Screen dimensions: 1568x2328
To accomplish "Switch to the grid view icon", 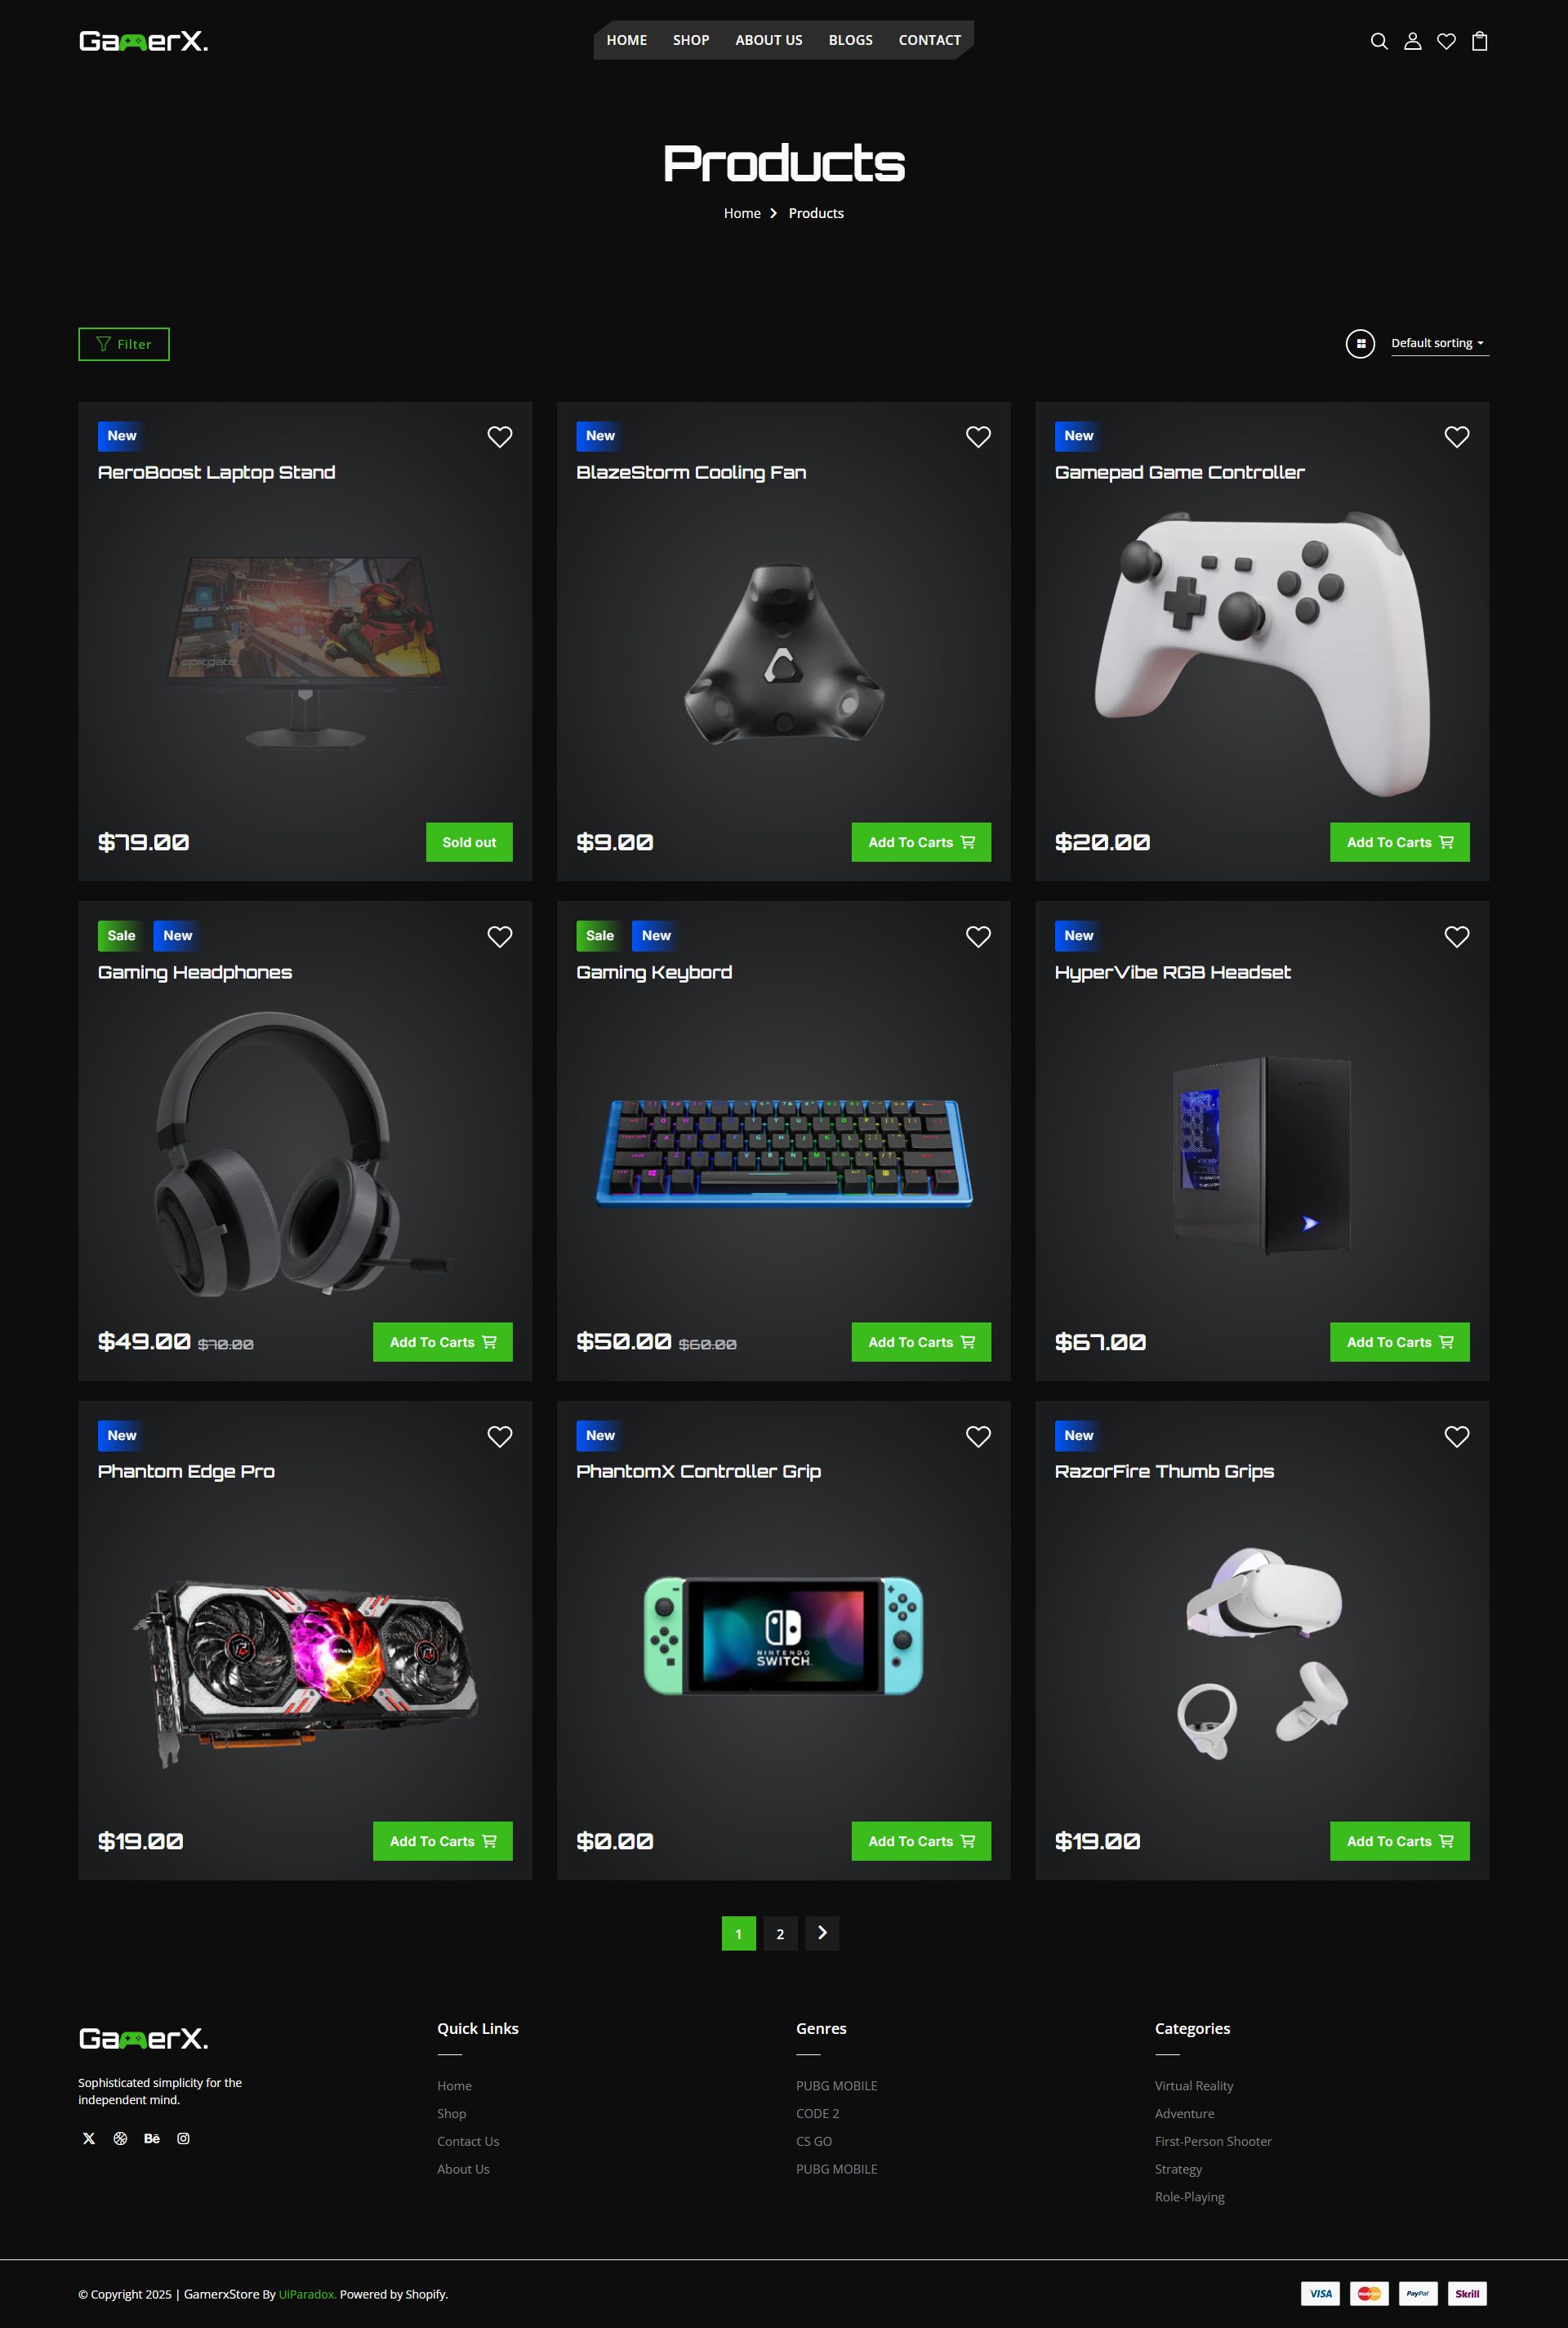I will click(1360, 344).
